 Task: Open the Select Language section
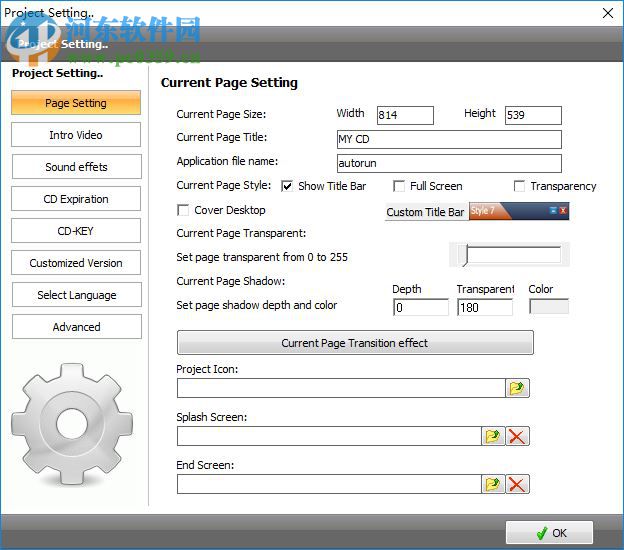[x=76, y=295]
